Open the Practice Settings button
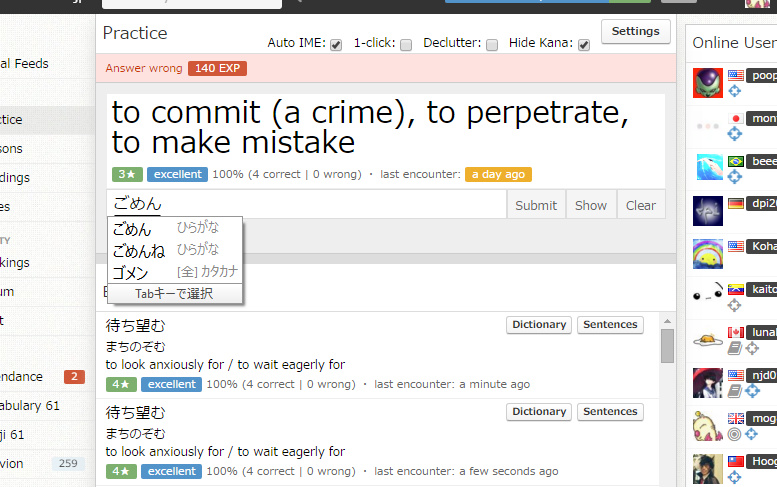The width and height of the screenshot is (777, 487). pos(635,31)
